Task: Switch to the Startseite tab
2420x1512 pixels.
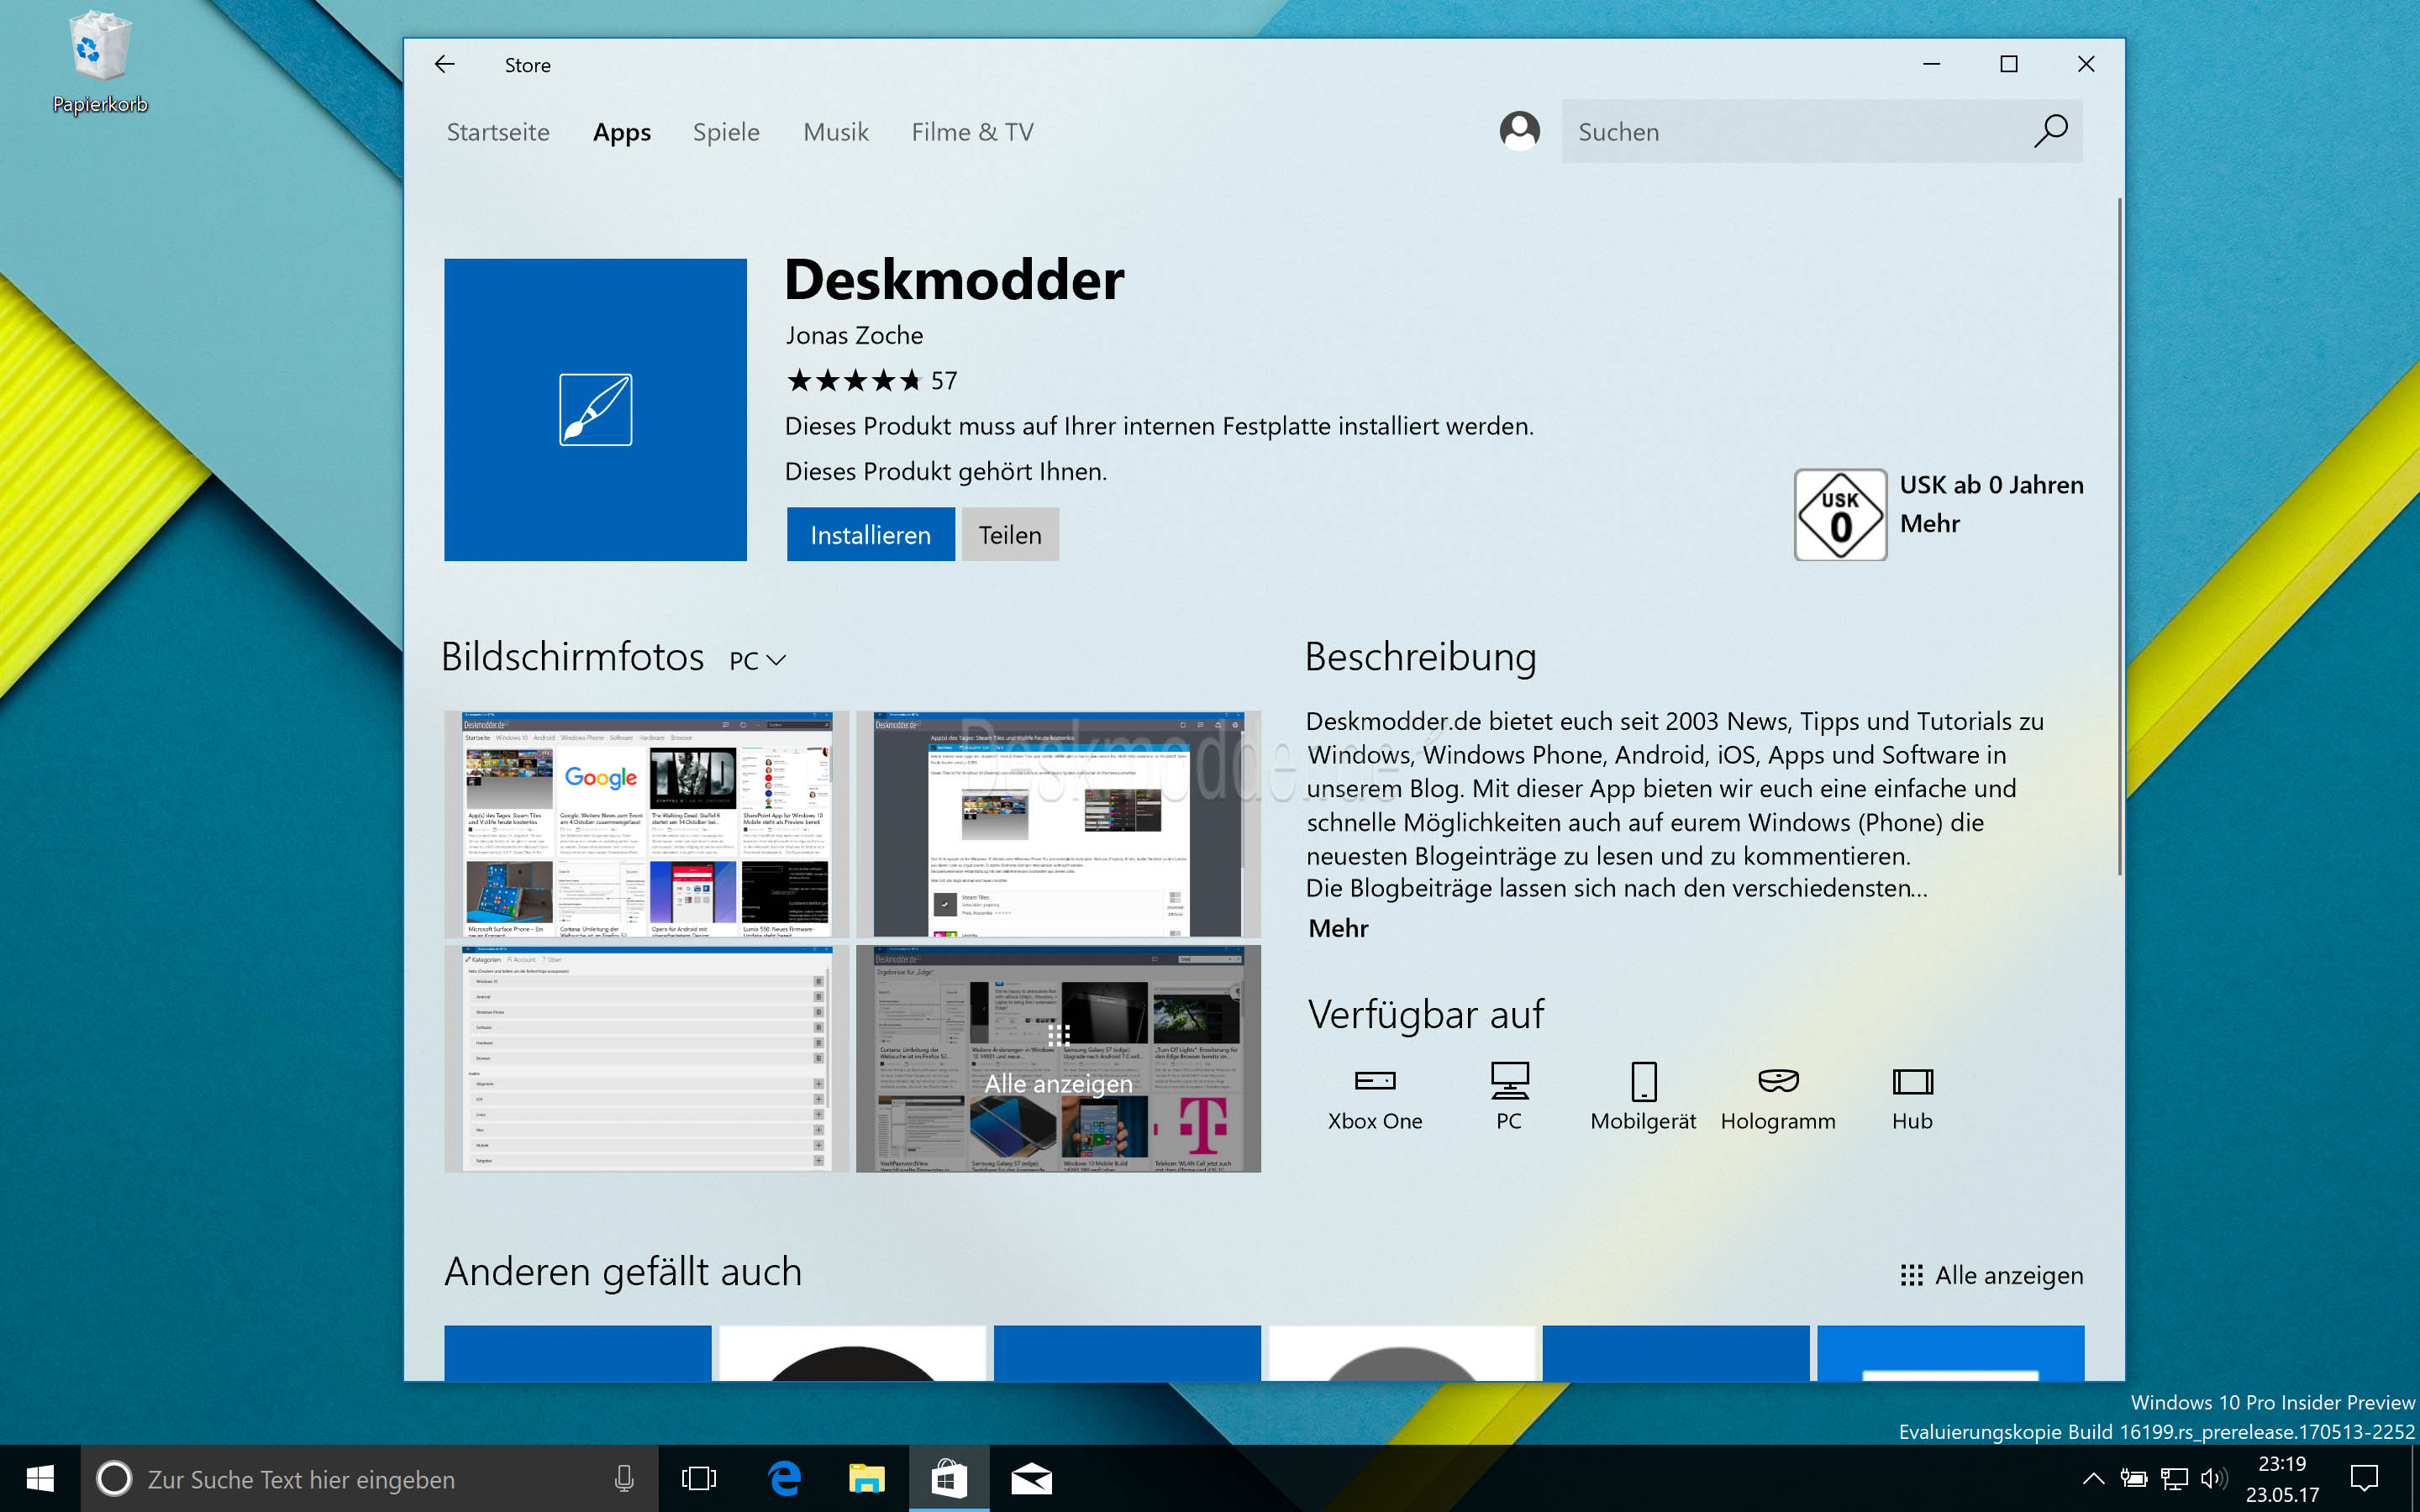Action: pyautogui.click(x=498, y=132)
